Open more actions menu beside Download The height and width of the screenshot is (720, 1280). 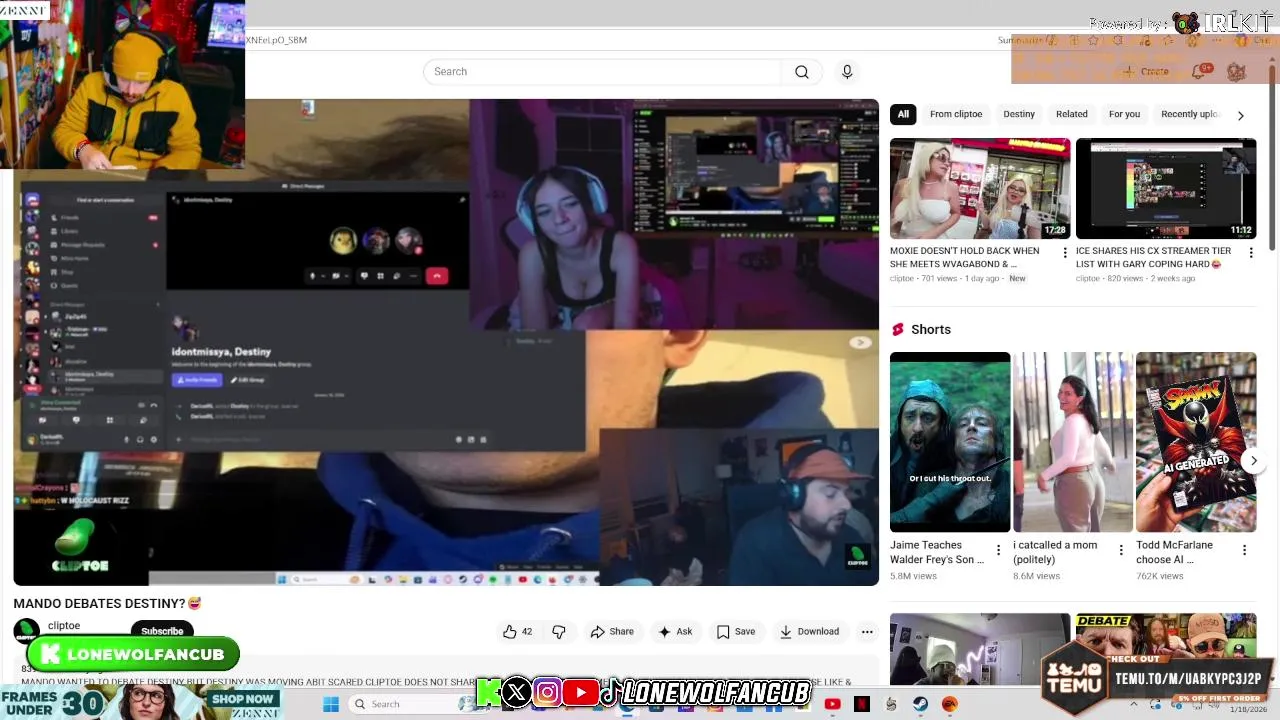point(867,631)
